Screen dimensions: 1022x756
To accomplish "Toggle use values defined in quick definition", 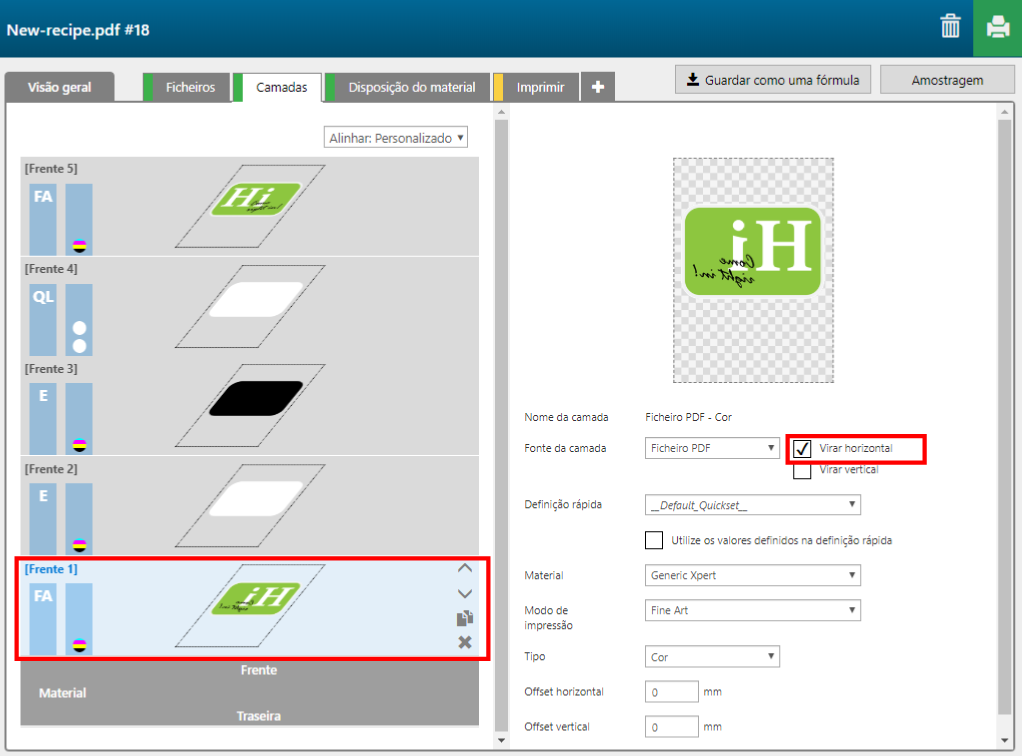I will click(654, 540).
